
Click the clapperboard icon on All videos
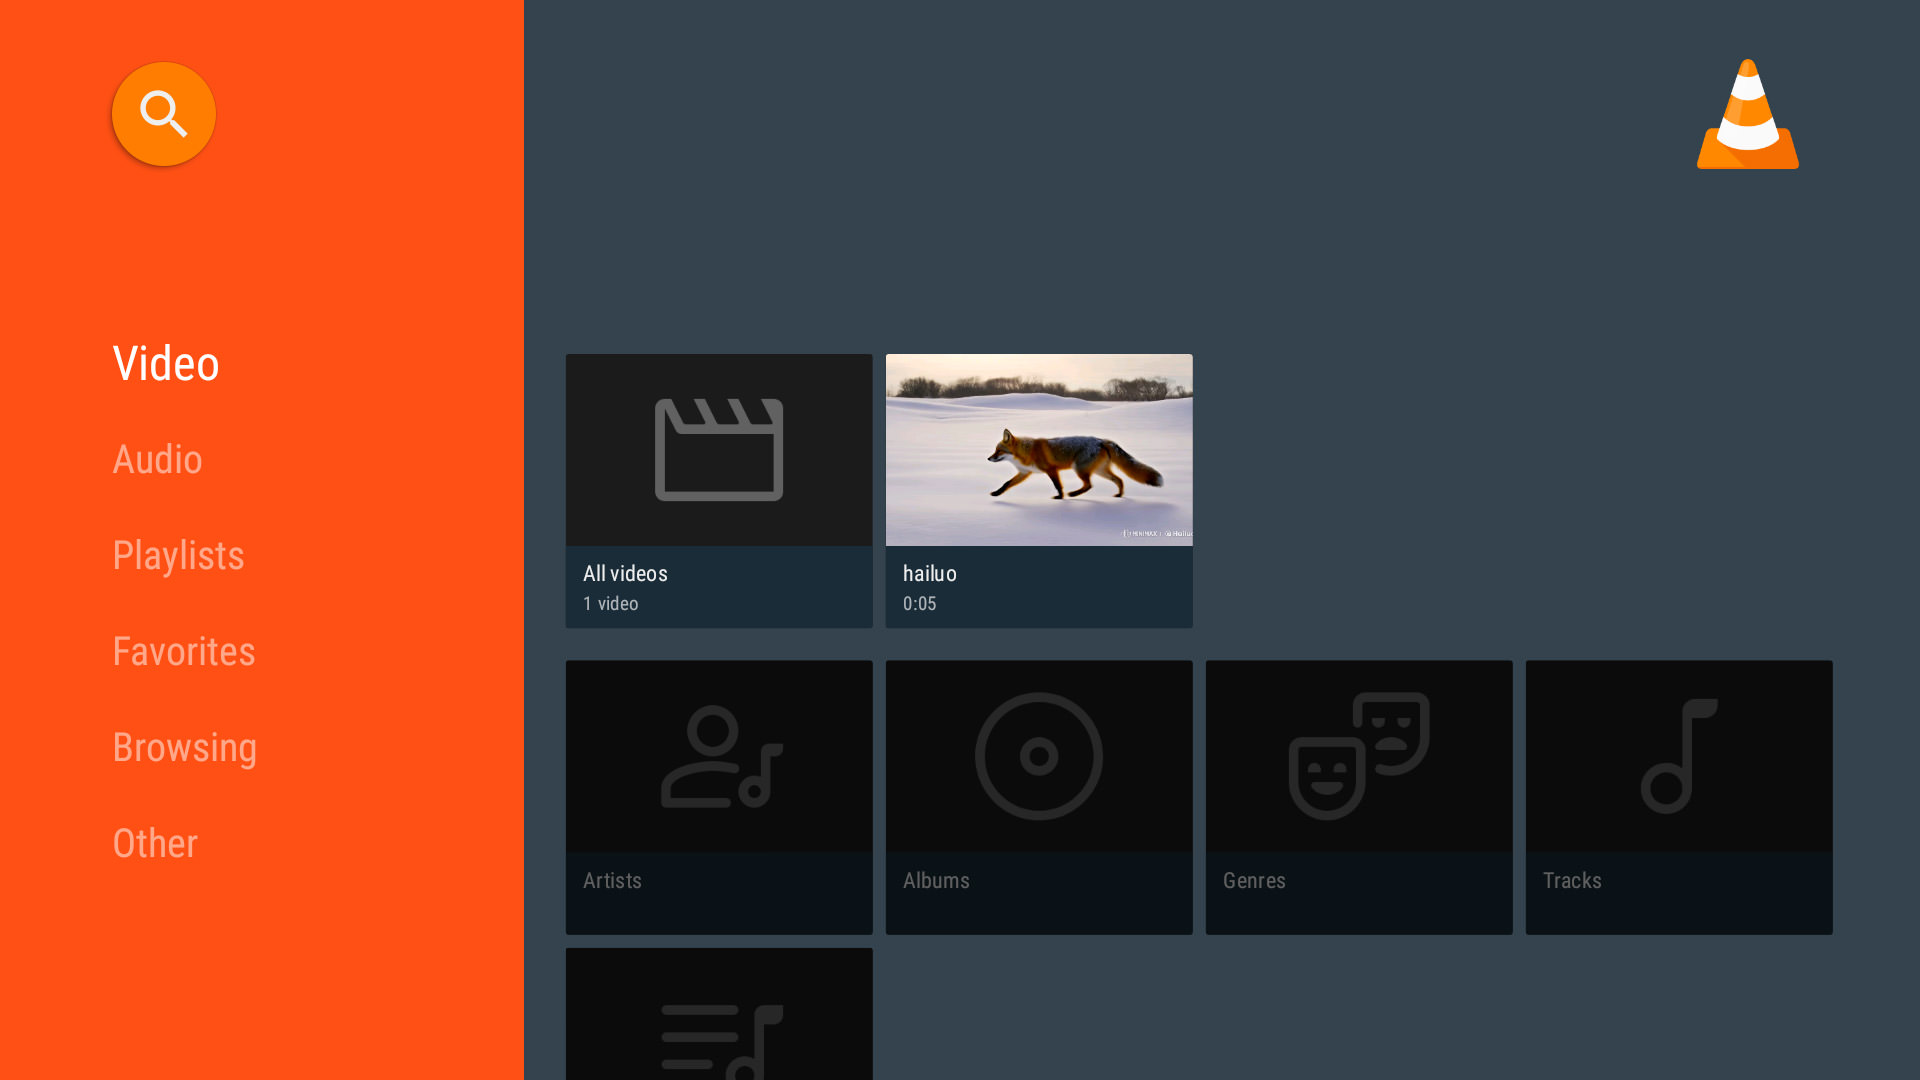tap(719, 449)
